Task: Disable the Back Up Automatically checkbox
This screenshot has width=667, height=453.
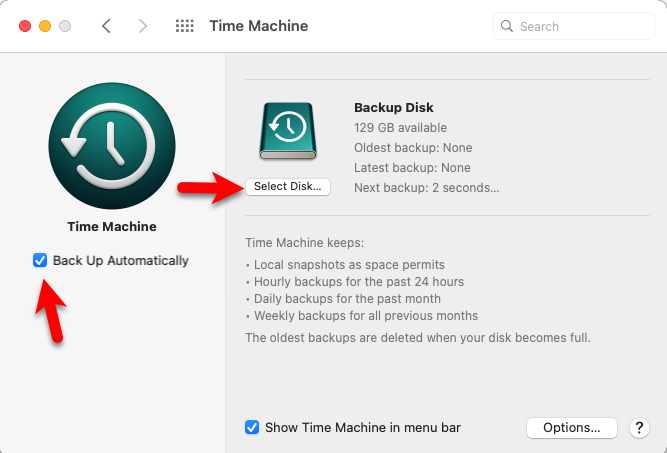Action: [x=40, y=261]
